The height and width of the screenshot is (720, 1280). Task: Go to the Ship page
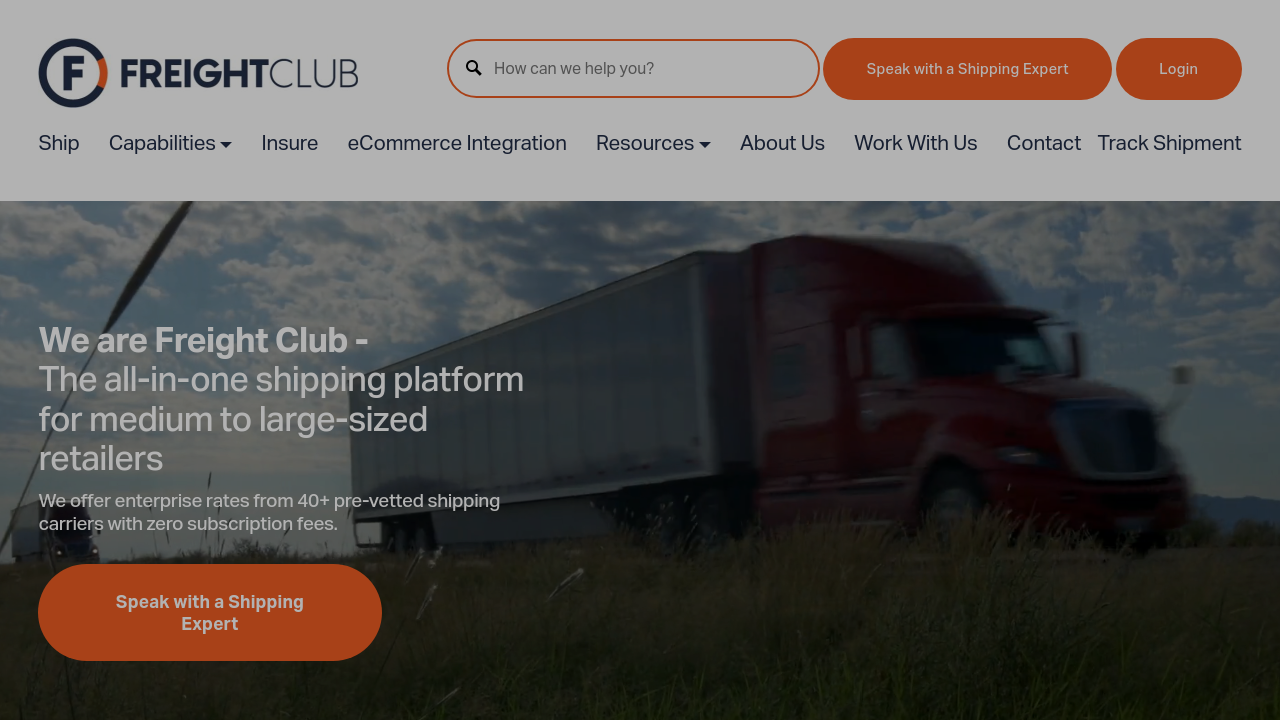[x=59, y=143]
